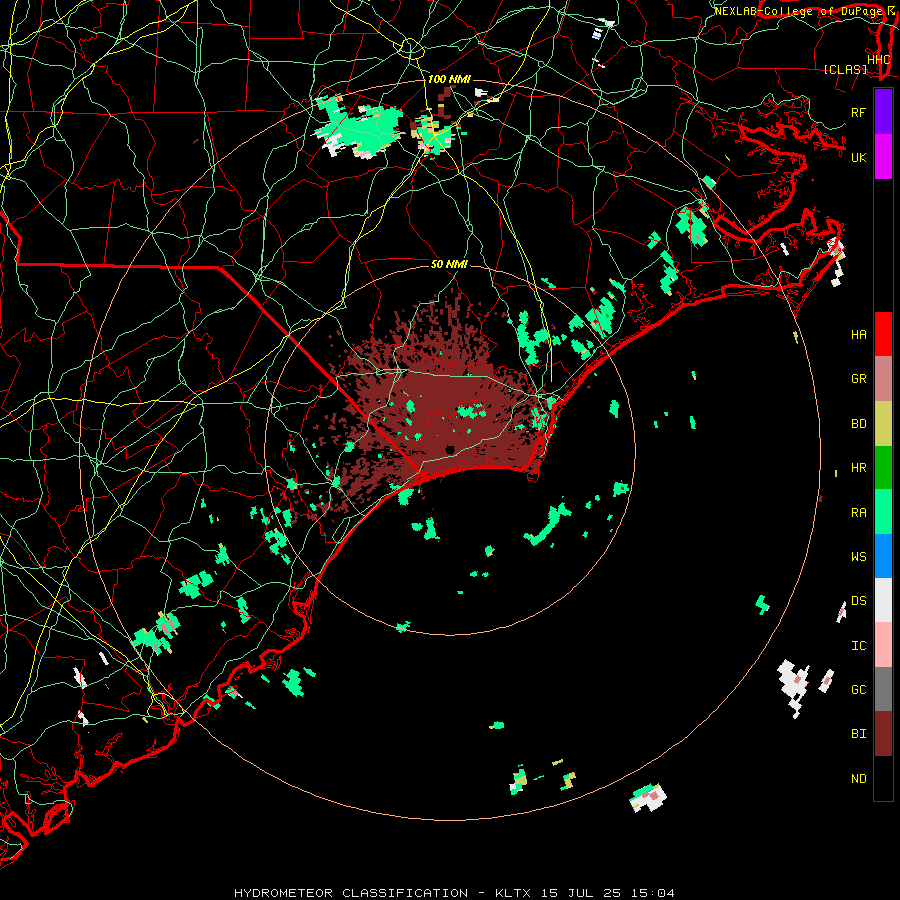Pick the dark green HR heavy rain swatch
The image size is (900, 900).
click(883, 468)
